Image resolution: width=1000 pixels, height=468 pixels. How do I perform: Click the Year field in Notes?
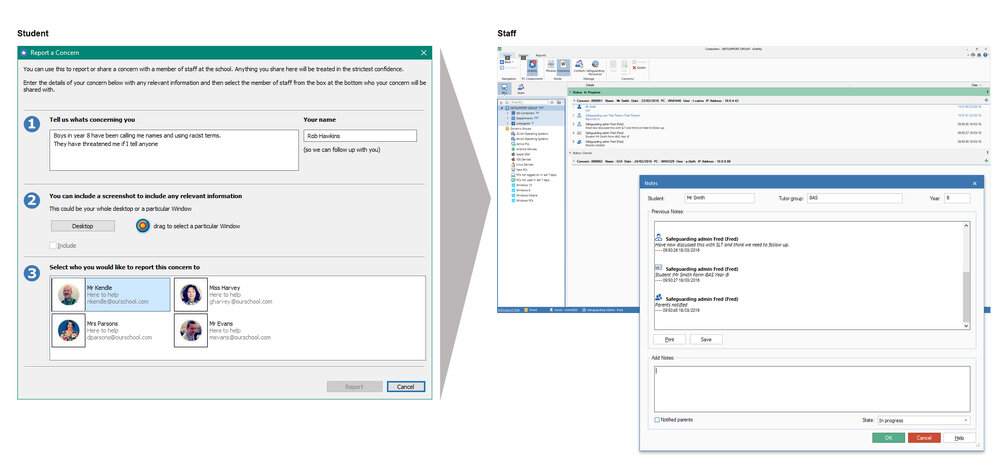pyautogui.click(x=957, y=198)
